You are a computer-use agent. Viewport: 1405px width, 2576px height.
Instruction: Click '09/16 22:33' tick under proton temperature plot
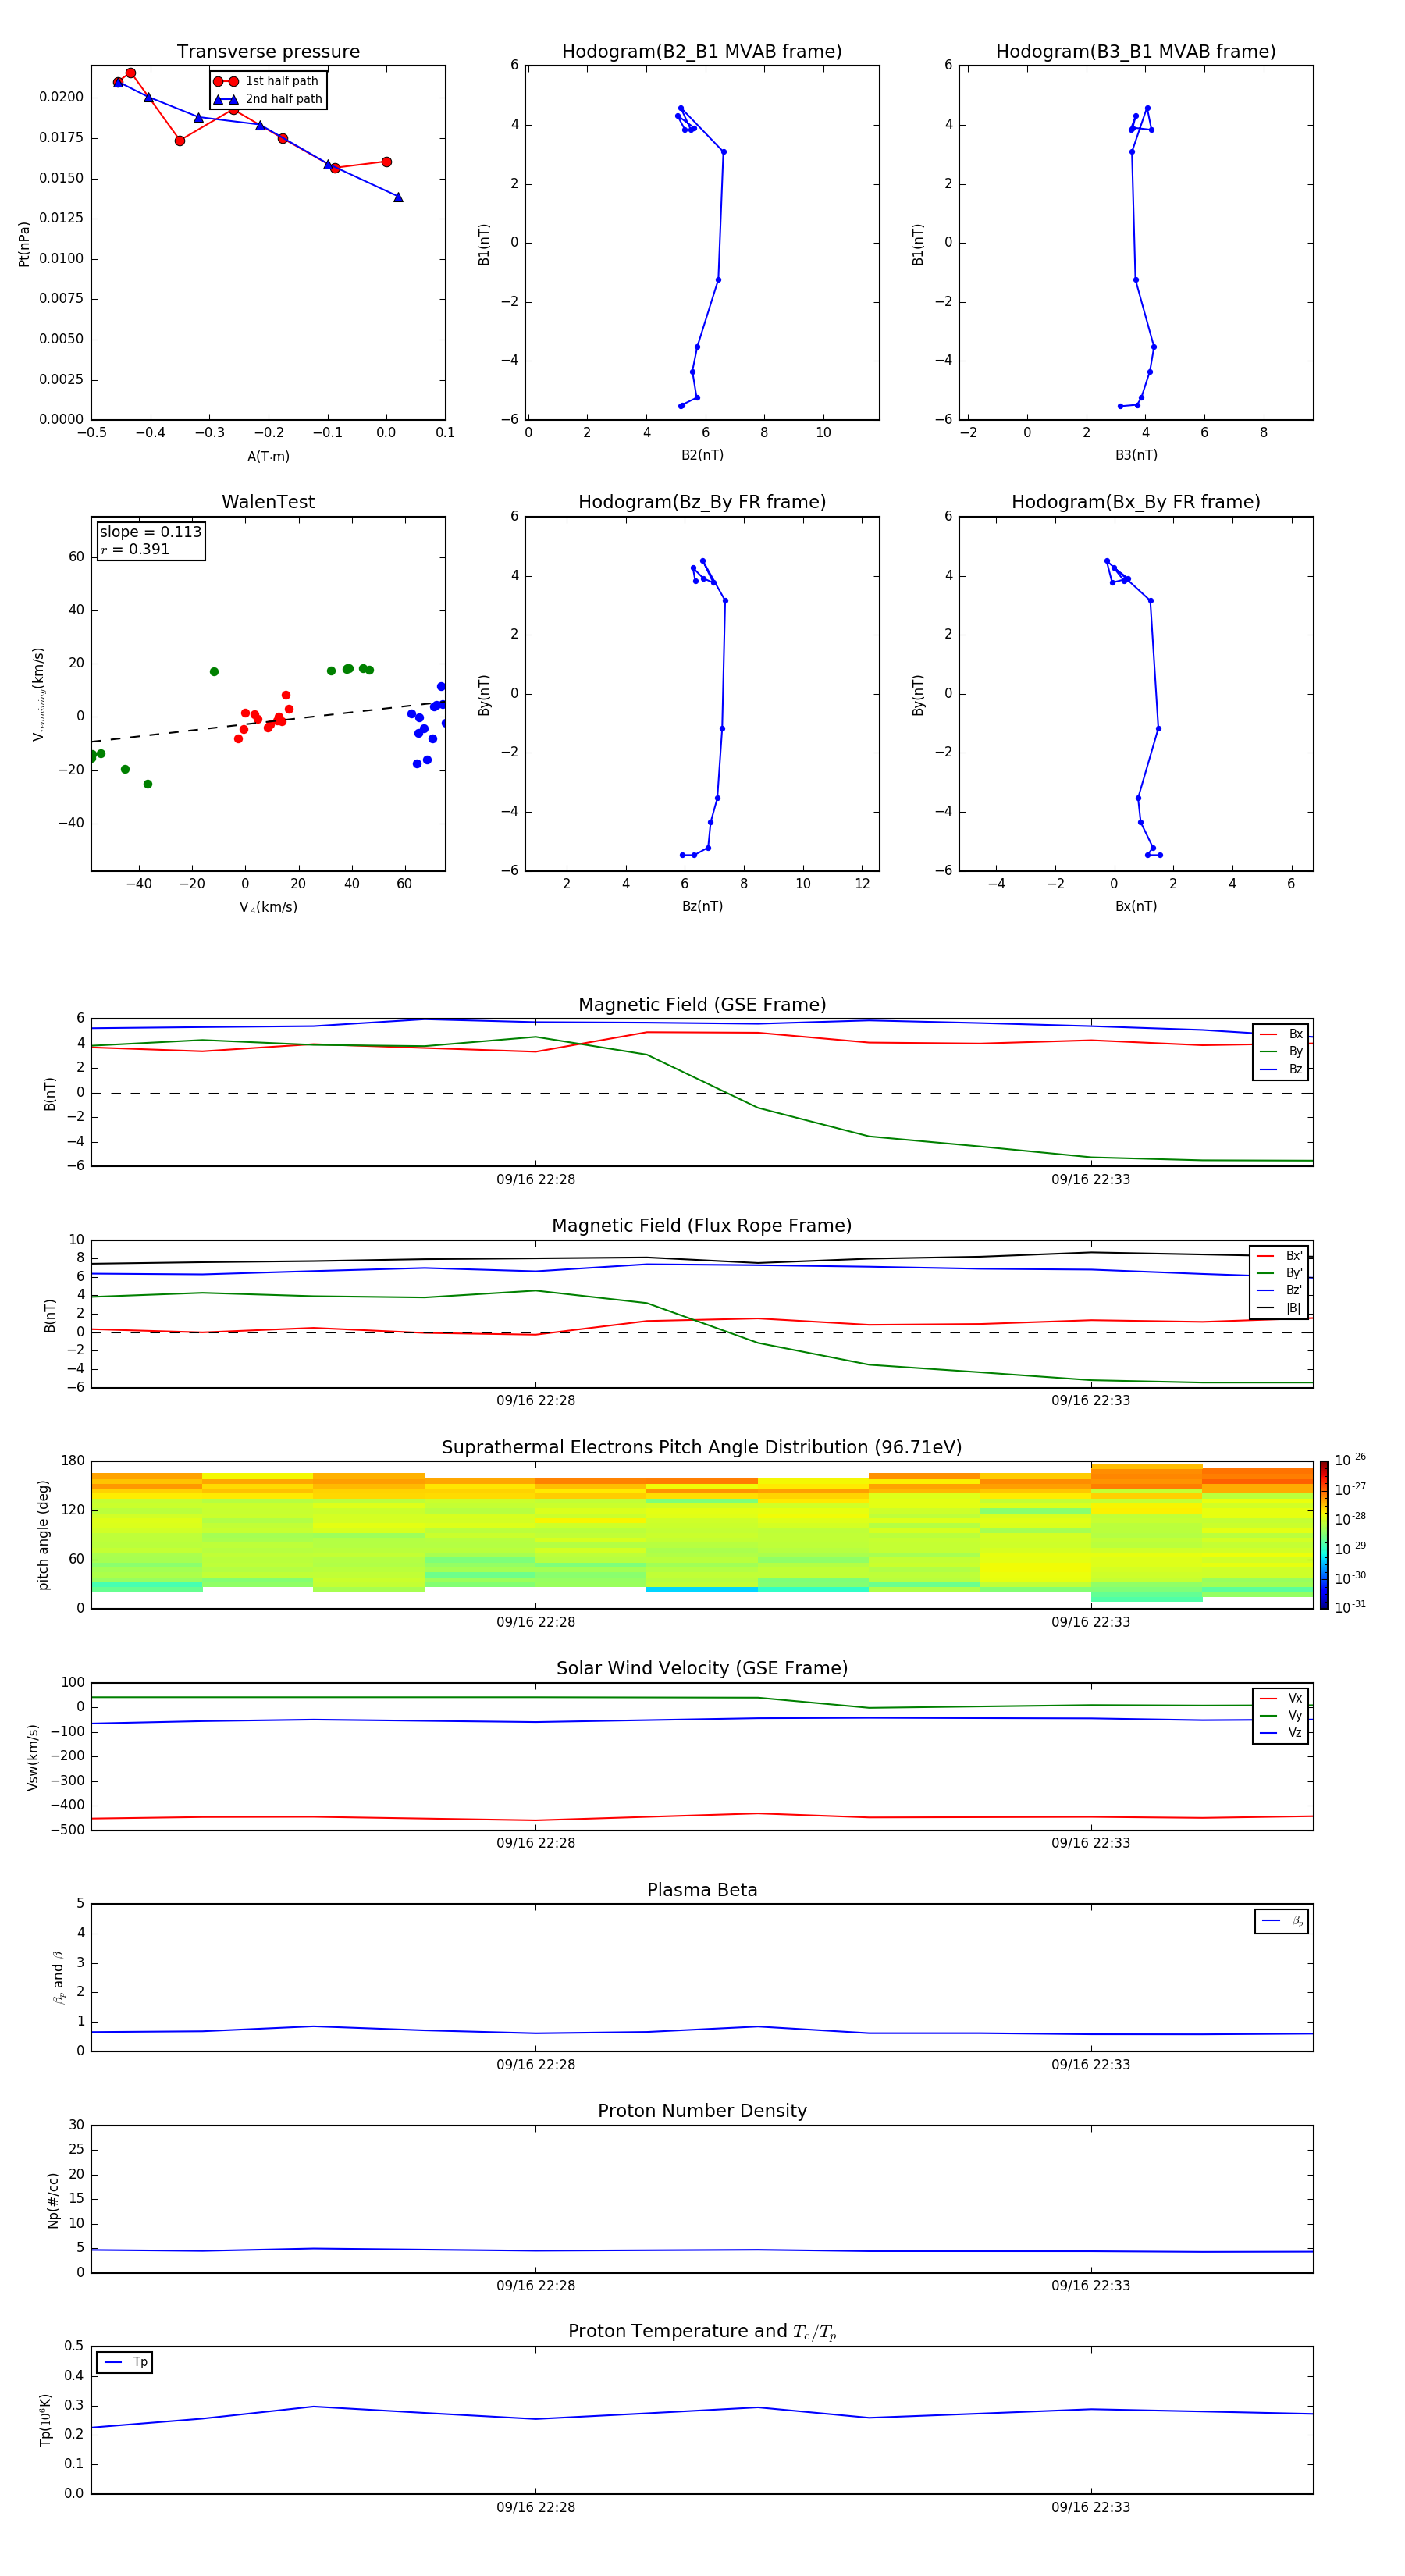tap(1090, 2507)
